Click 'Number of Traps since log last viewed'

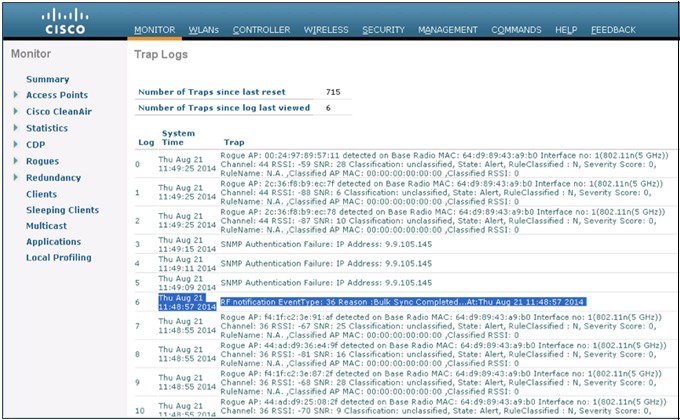(224, 108)
